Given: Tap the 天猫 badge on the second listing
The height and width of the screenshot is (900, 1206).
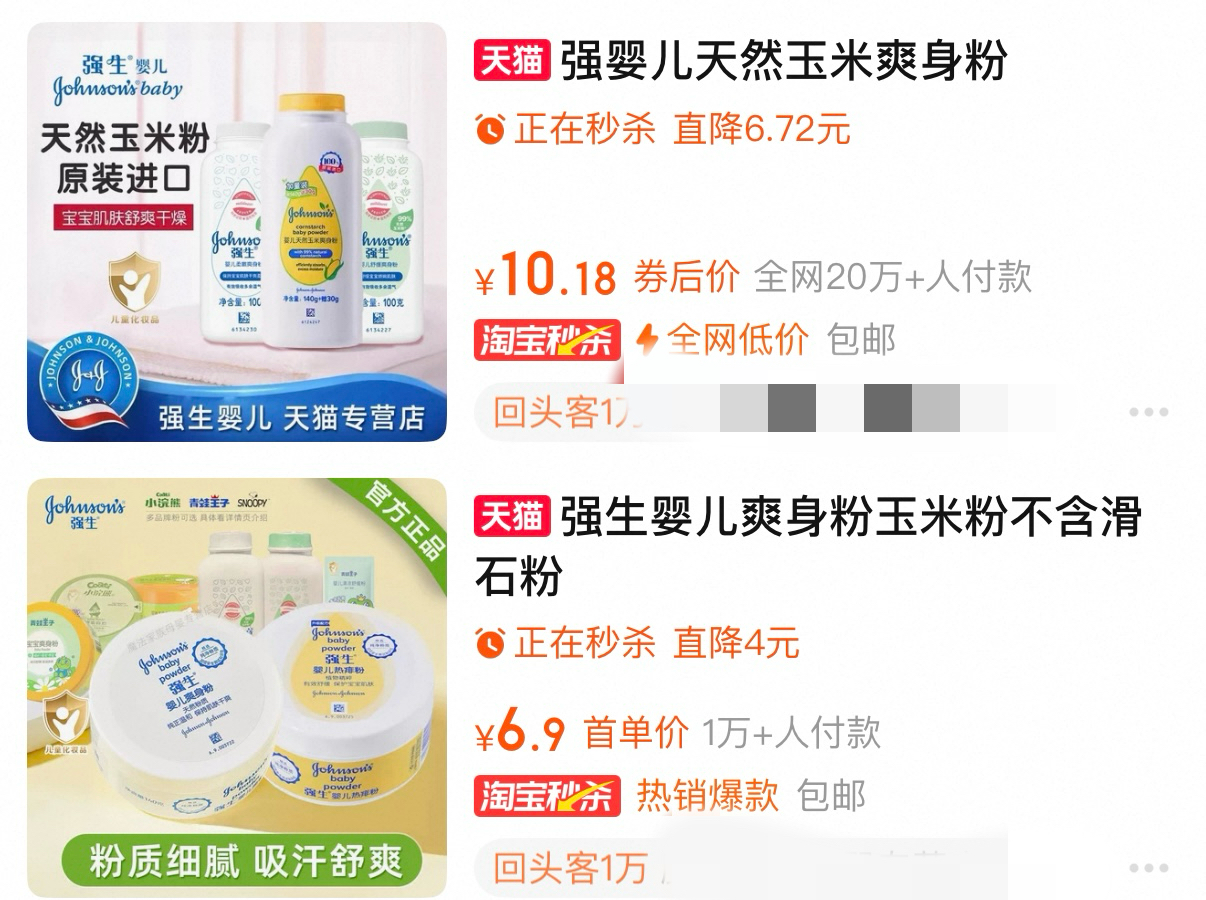Looking at the screenshot, I should point(512,517).
